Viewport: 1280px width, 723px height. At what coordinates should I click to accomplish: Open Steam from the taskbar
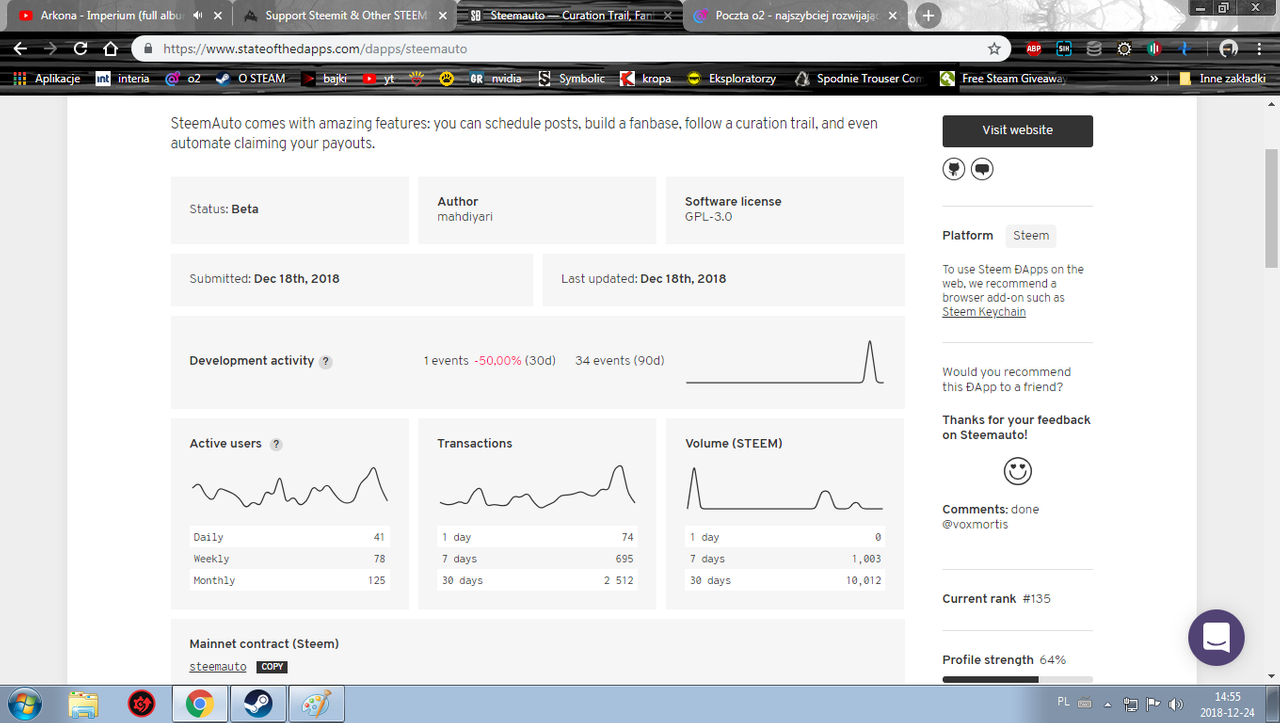click(x=259, y=705)
